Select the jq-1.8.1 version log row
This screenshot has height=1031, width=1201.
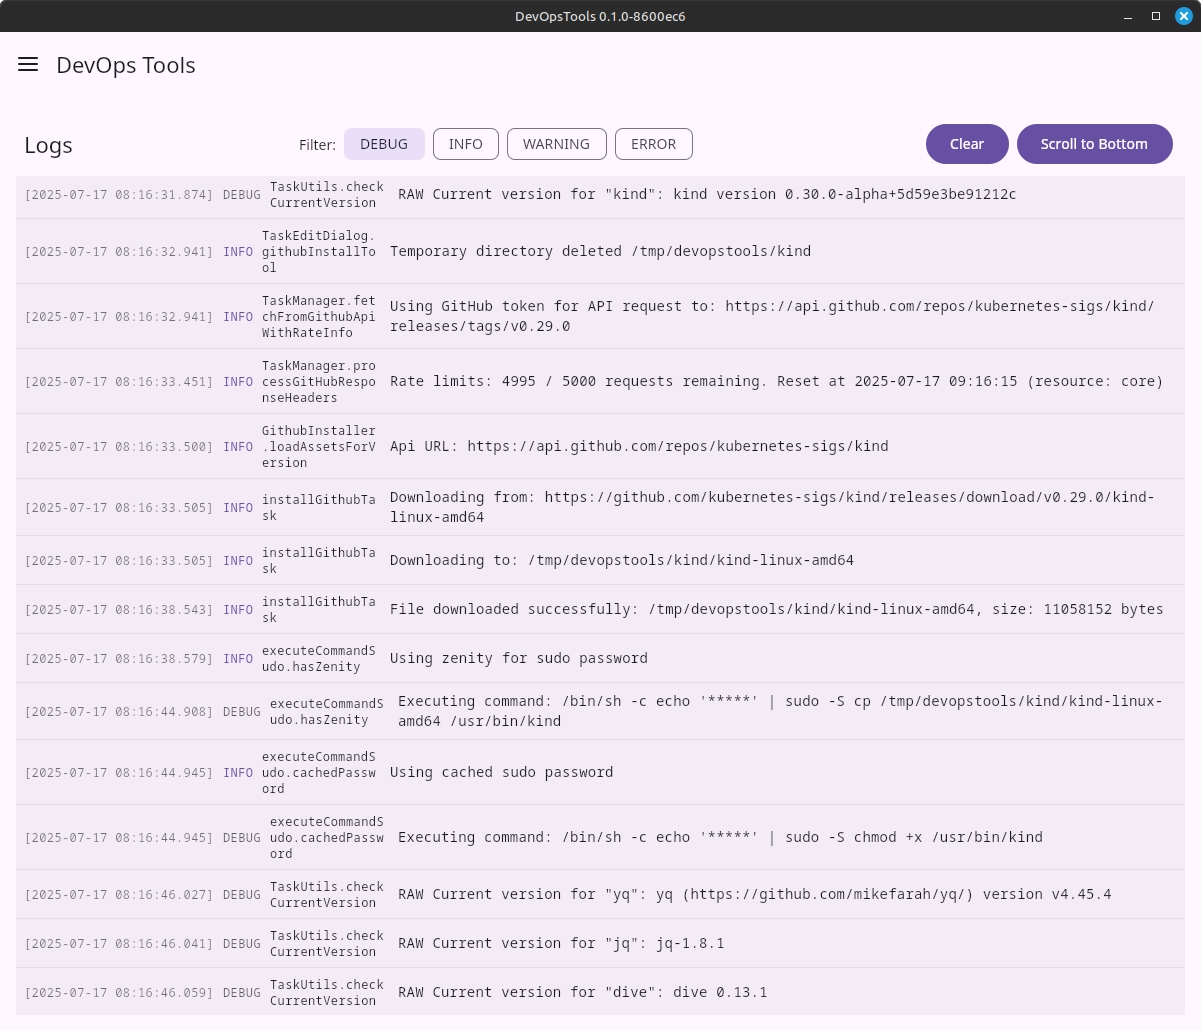click(x=561, y=943)
